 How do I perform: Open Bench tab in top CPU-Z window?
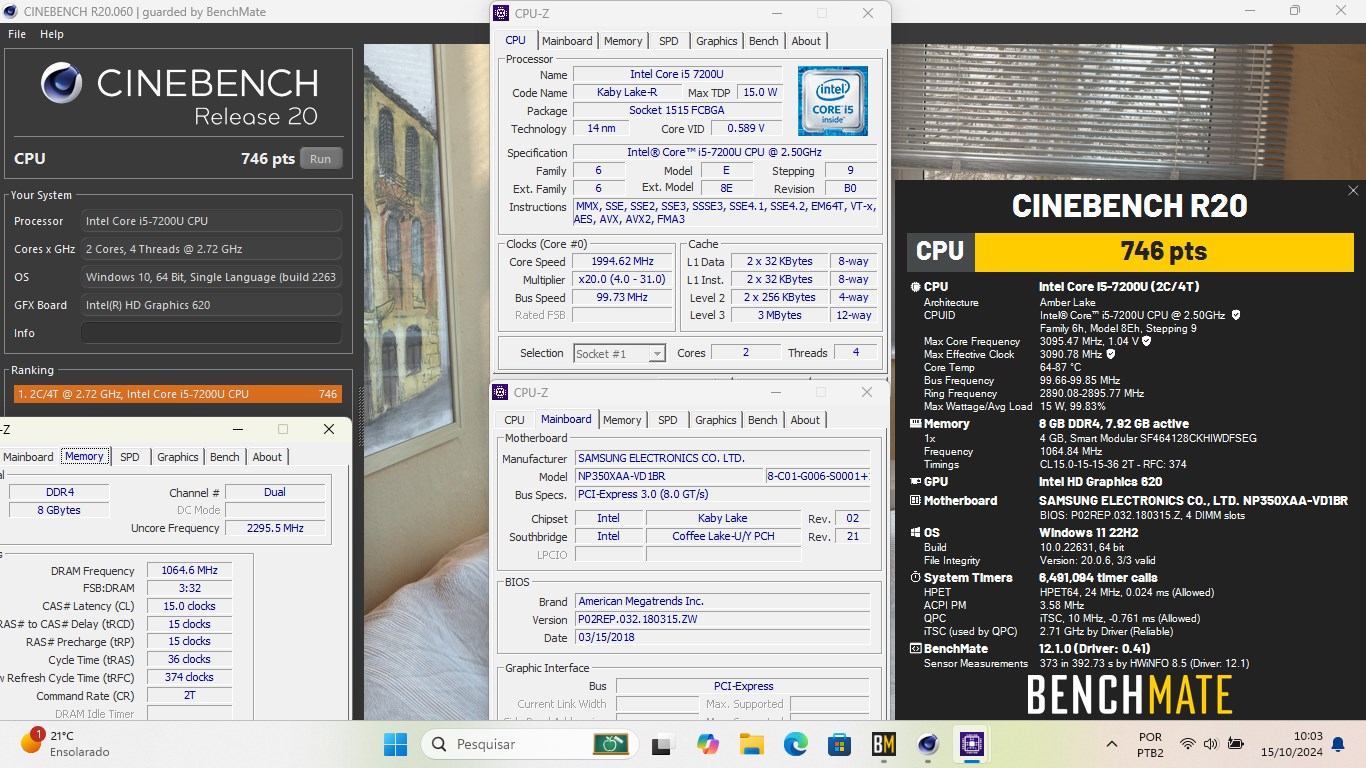tap(764, 41)
